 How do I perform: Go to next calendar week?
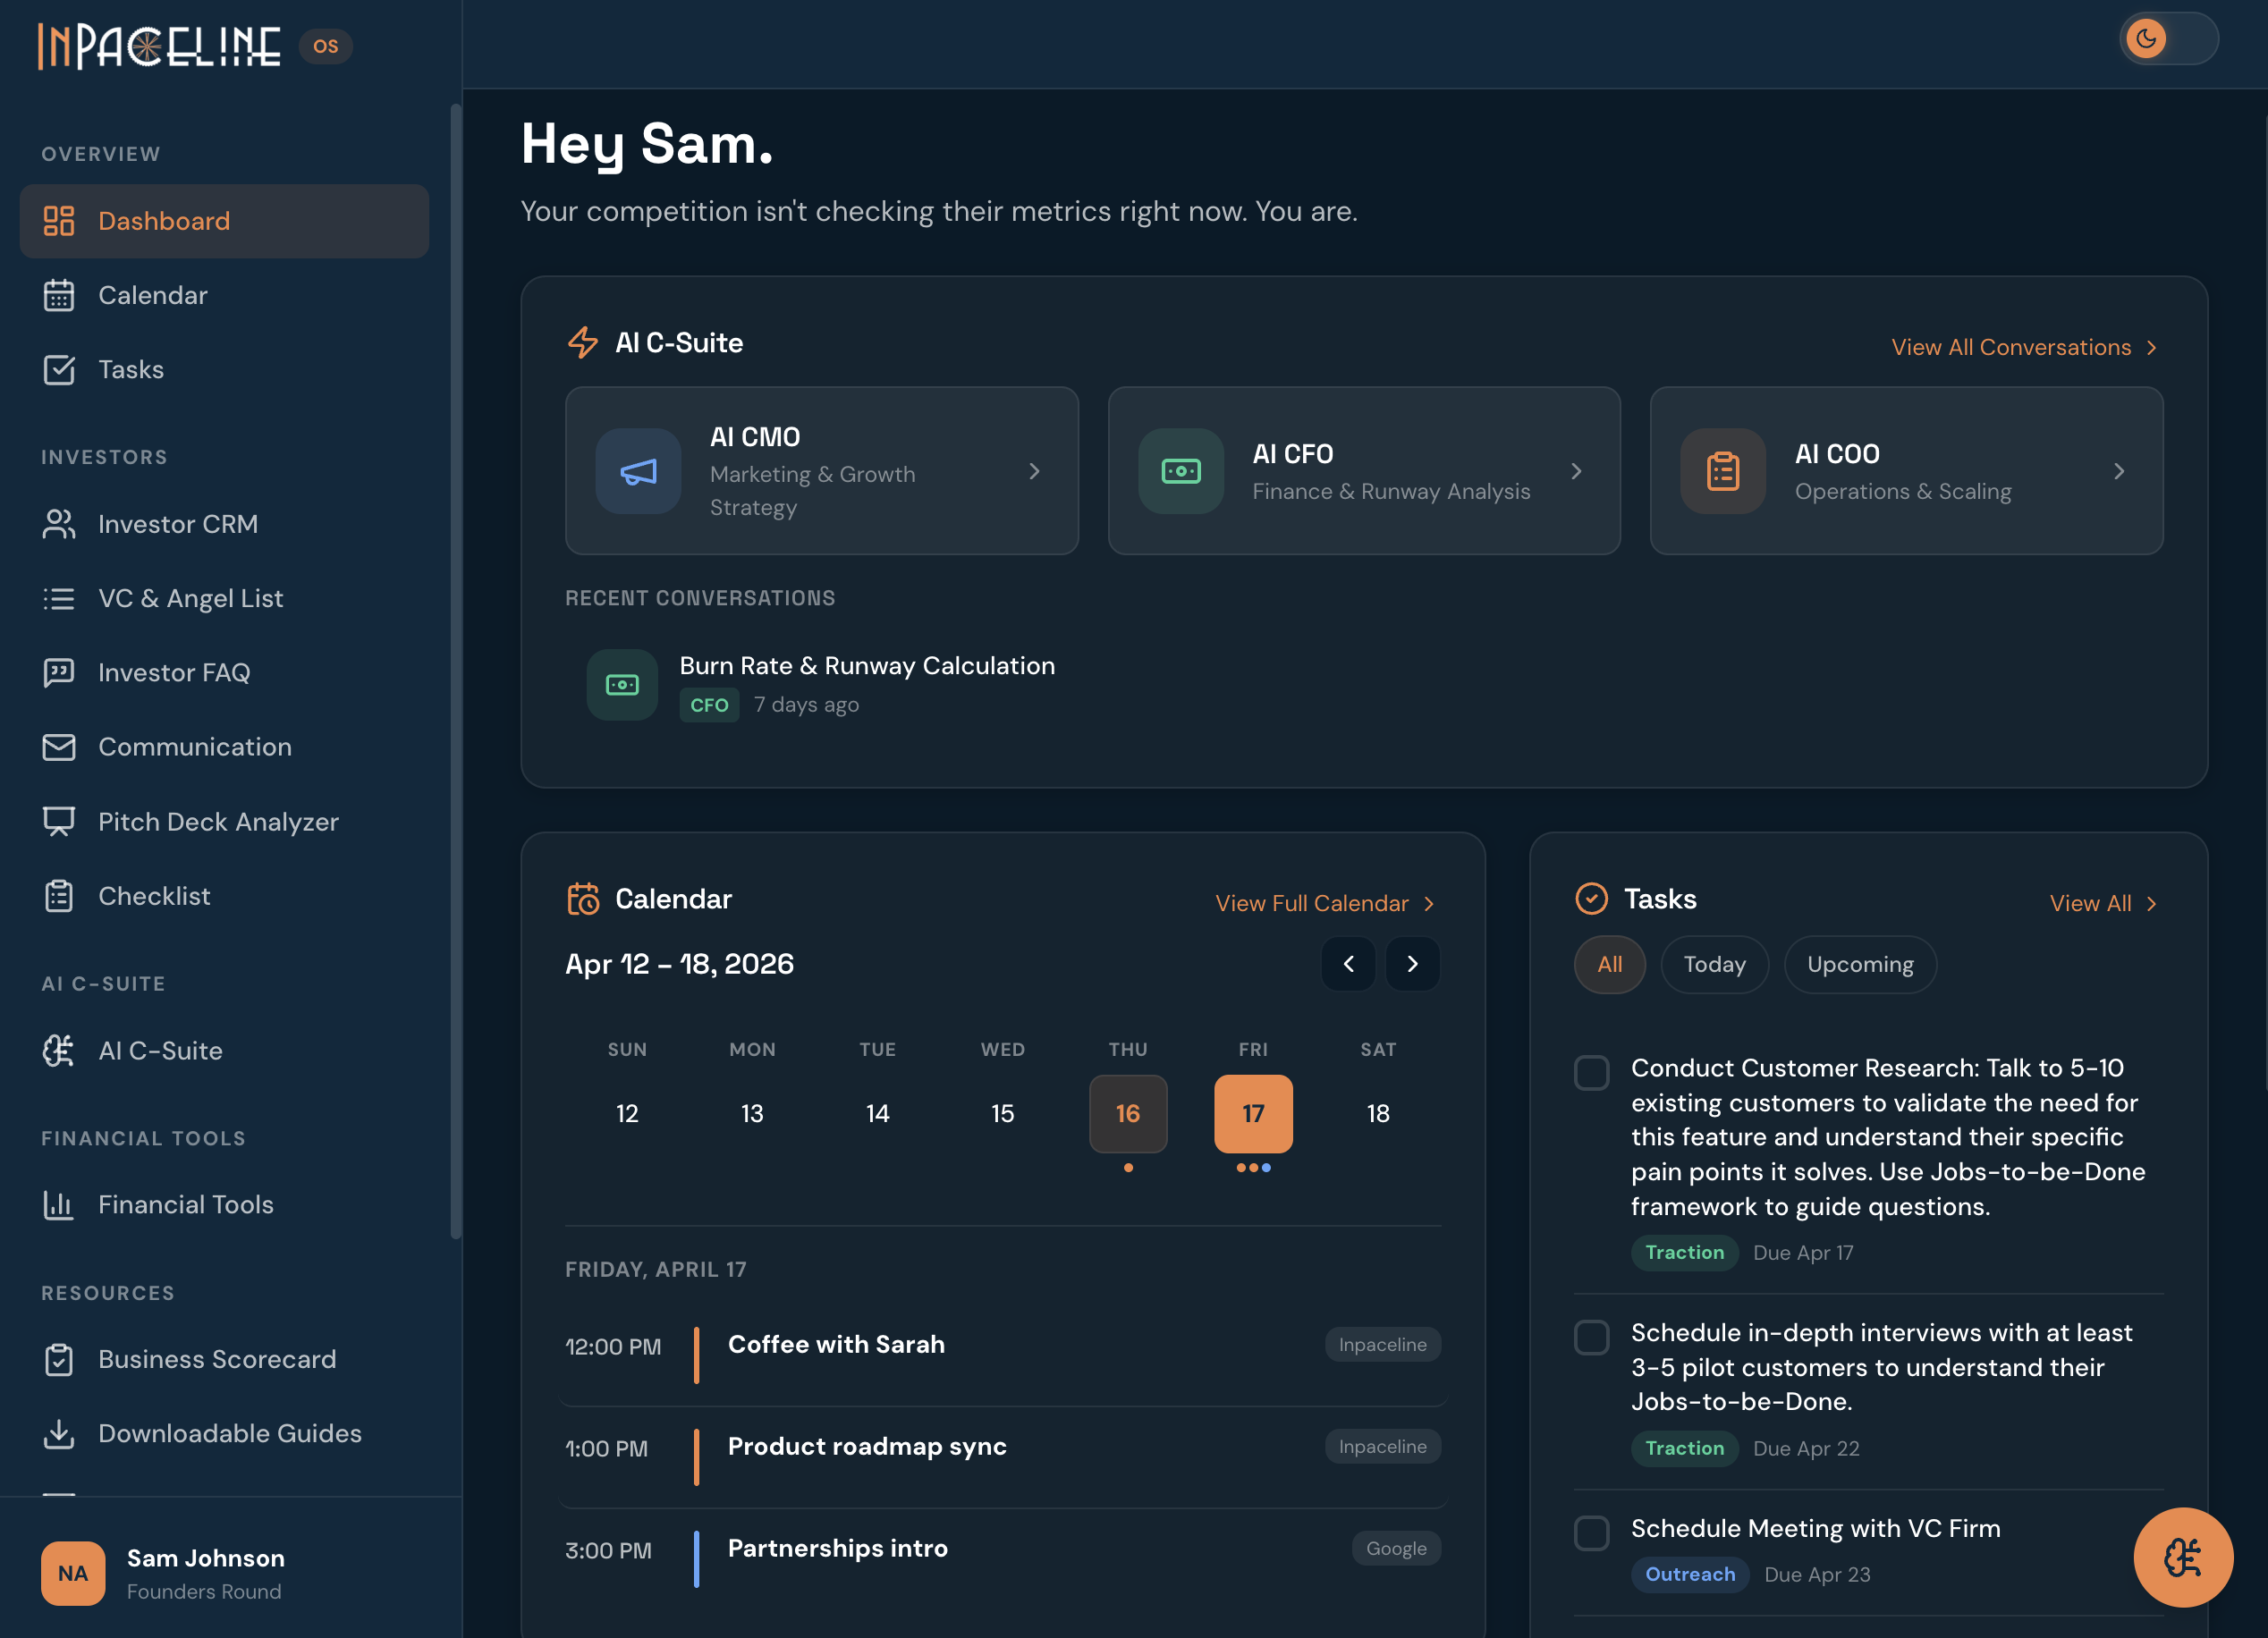coord(1412,964)
